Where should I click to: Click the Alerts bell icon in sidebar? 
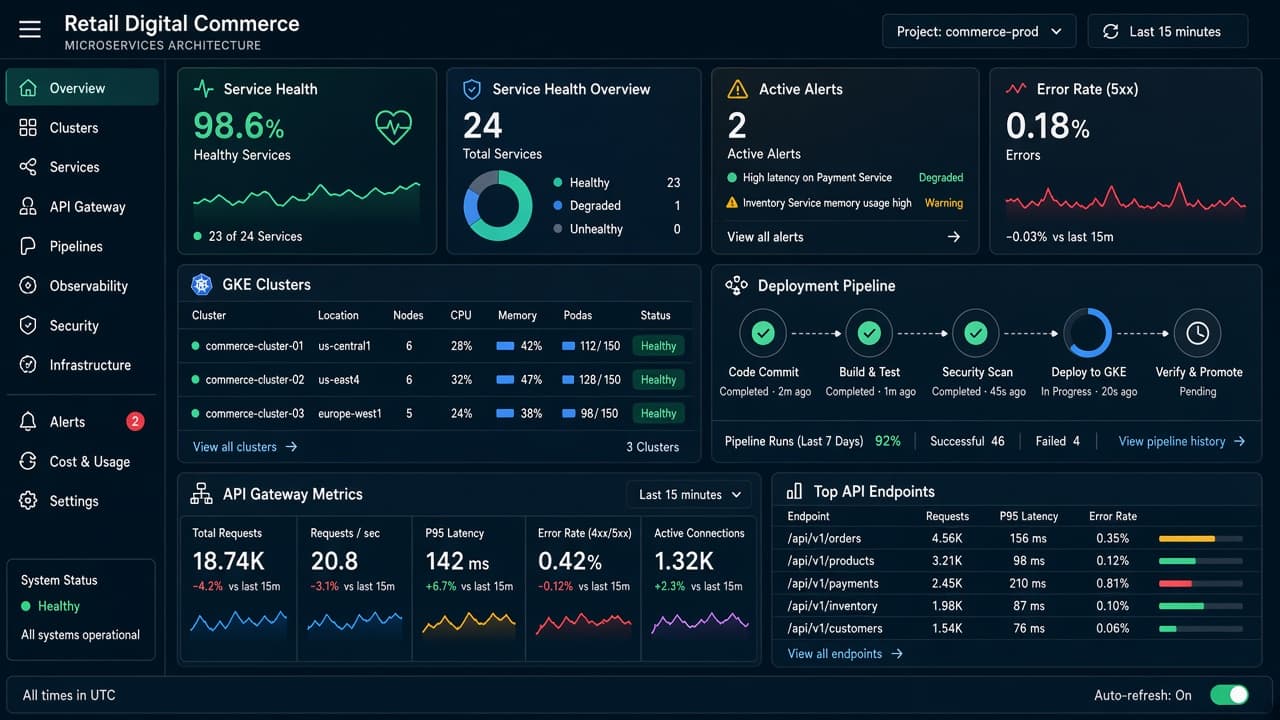[28, 422]
